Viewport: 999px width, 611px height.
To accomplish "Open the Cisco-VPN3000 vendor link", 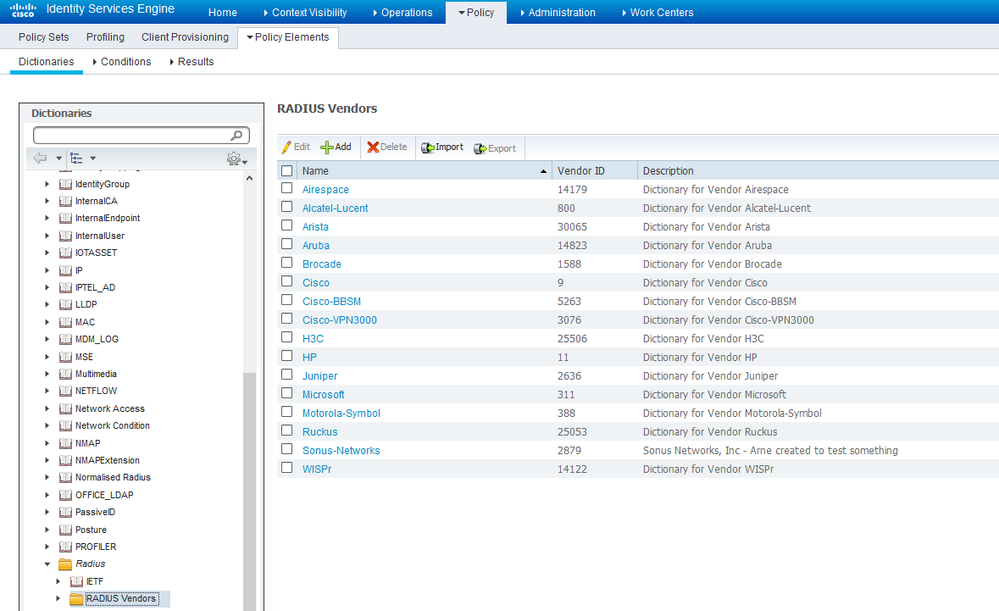I will 340,320.
